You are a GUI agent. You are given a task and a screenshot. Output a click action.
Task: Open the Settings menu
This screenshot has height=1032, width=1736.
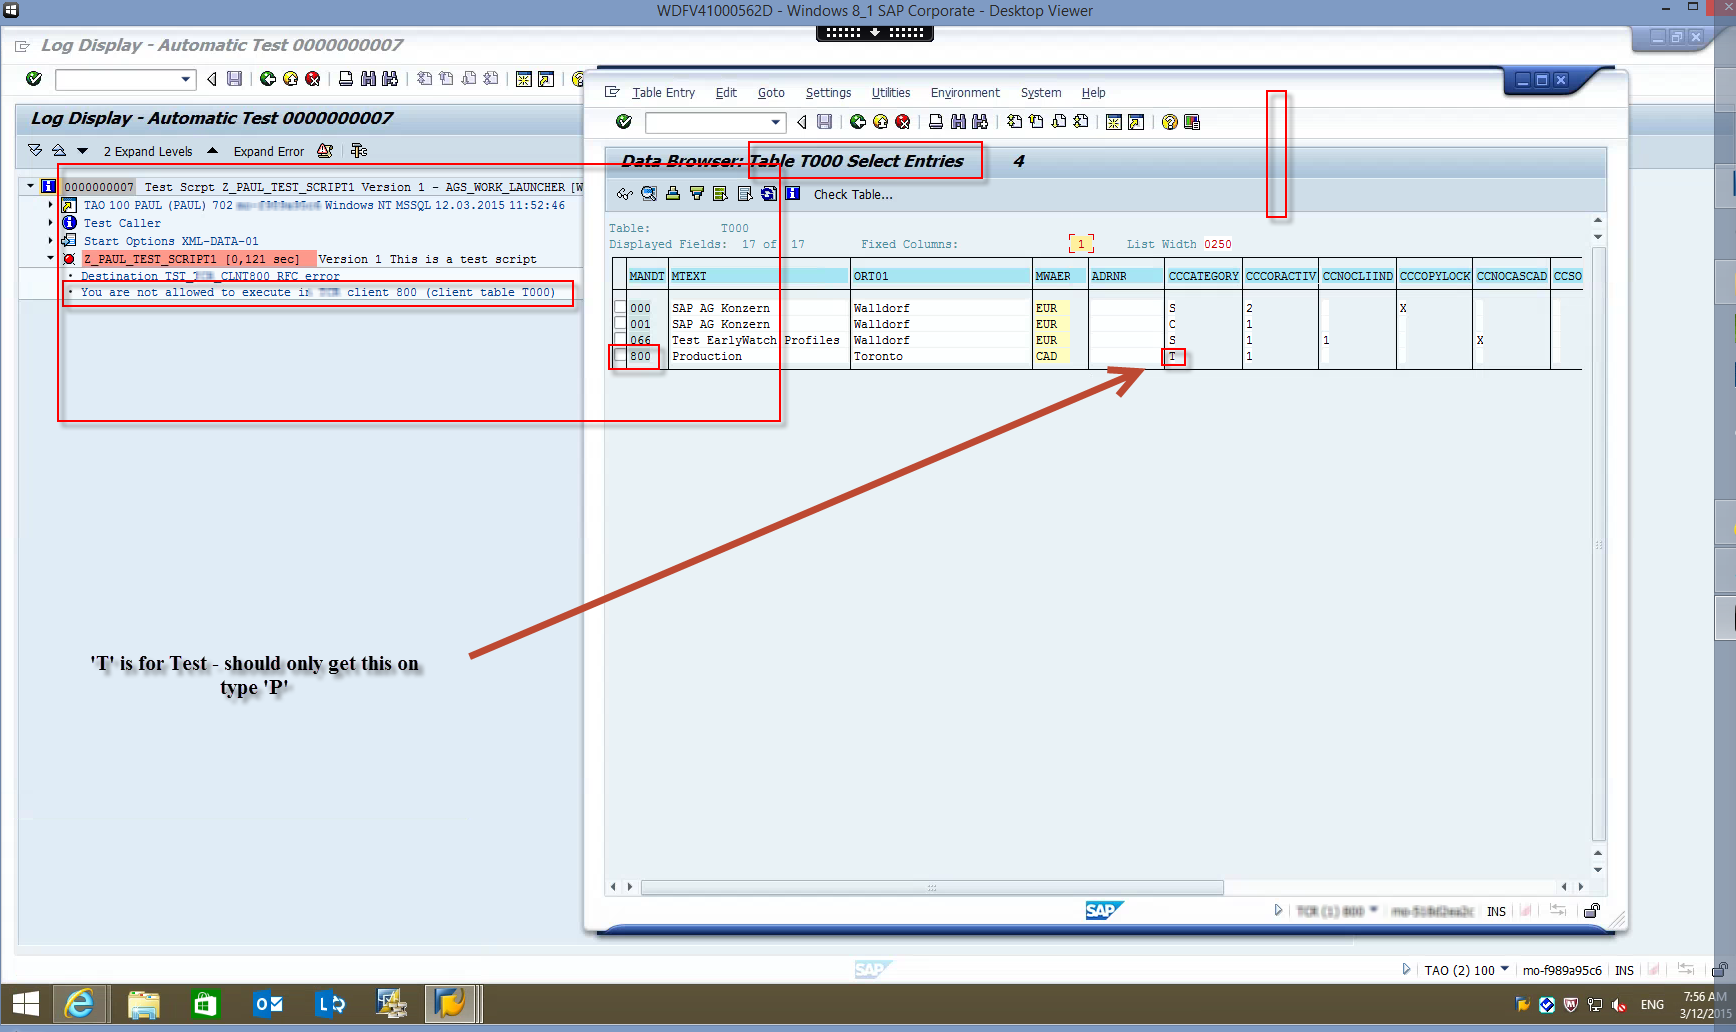tap(828, 93)
